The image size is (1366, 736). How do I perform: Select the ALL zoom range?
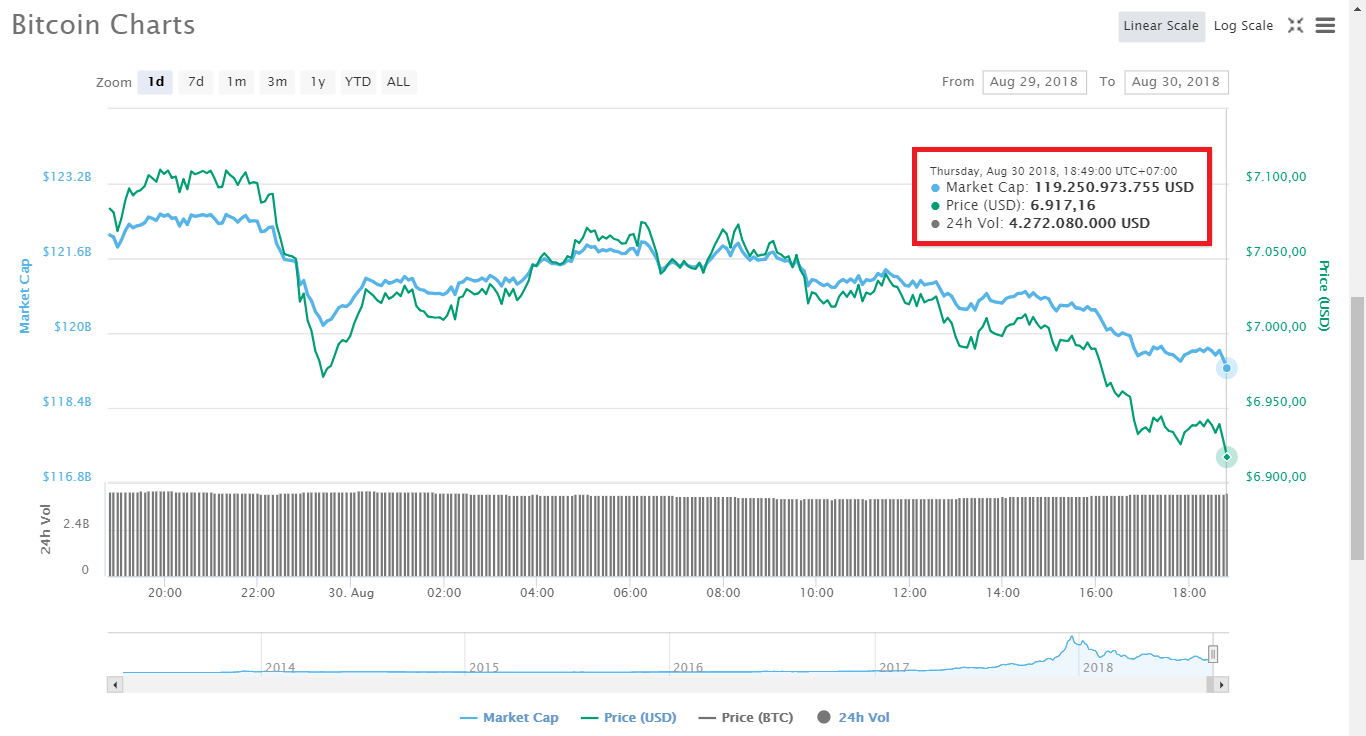(398, 82)
